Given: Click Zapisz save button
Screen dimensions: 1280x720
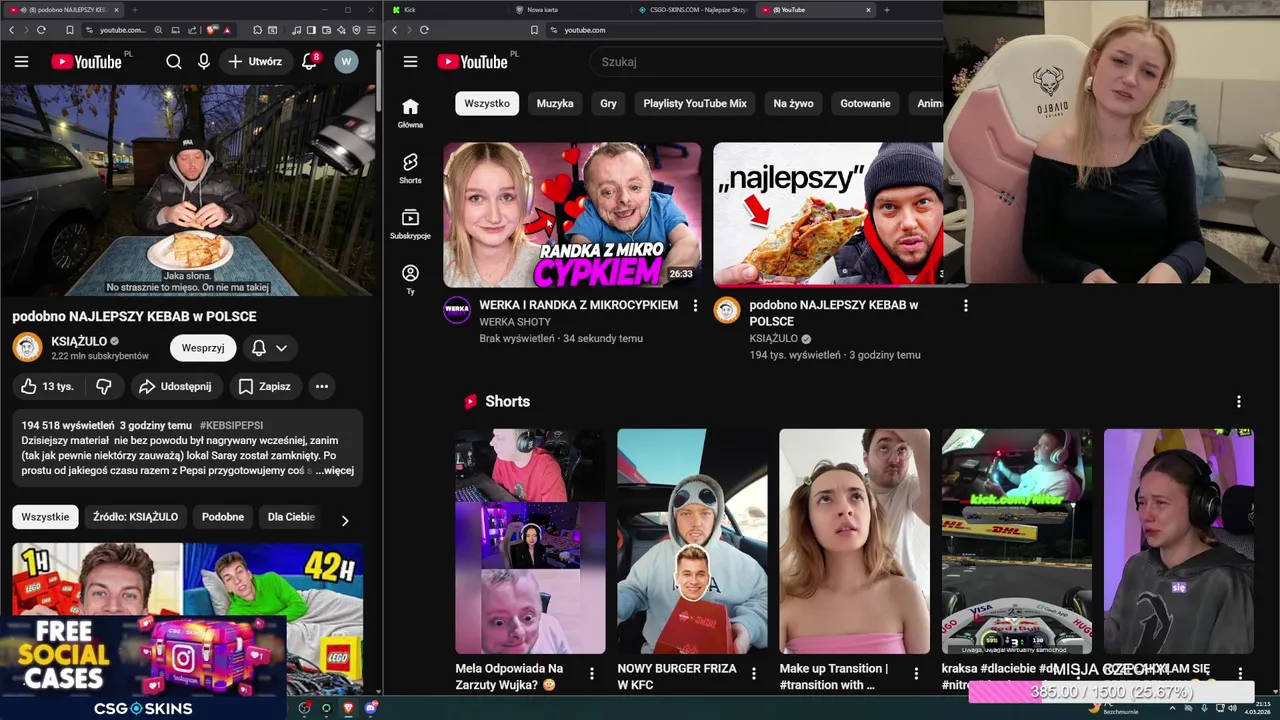Looking at the screenshot, I should (265, 386).
